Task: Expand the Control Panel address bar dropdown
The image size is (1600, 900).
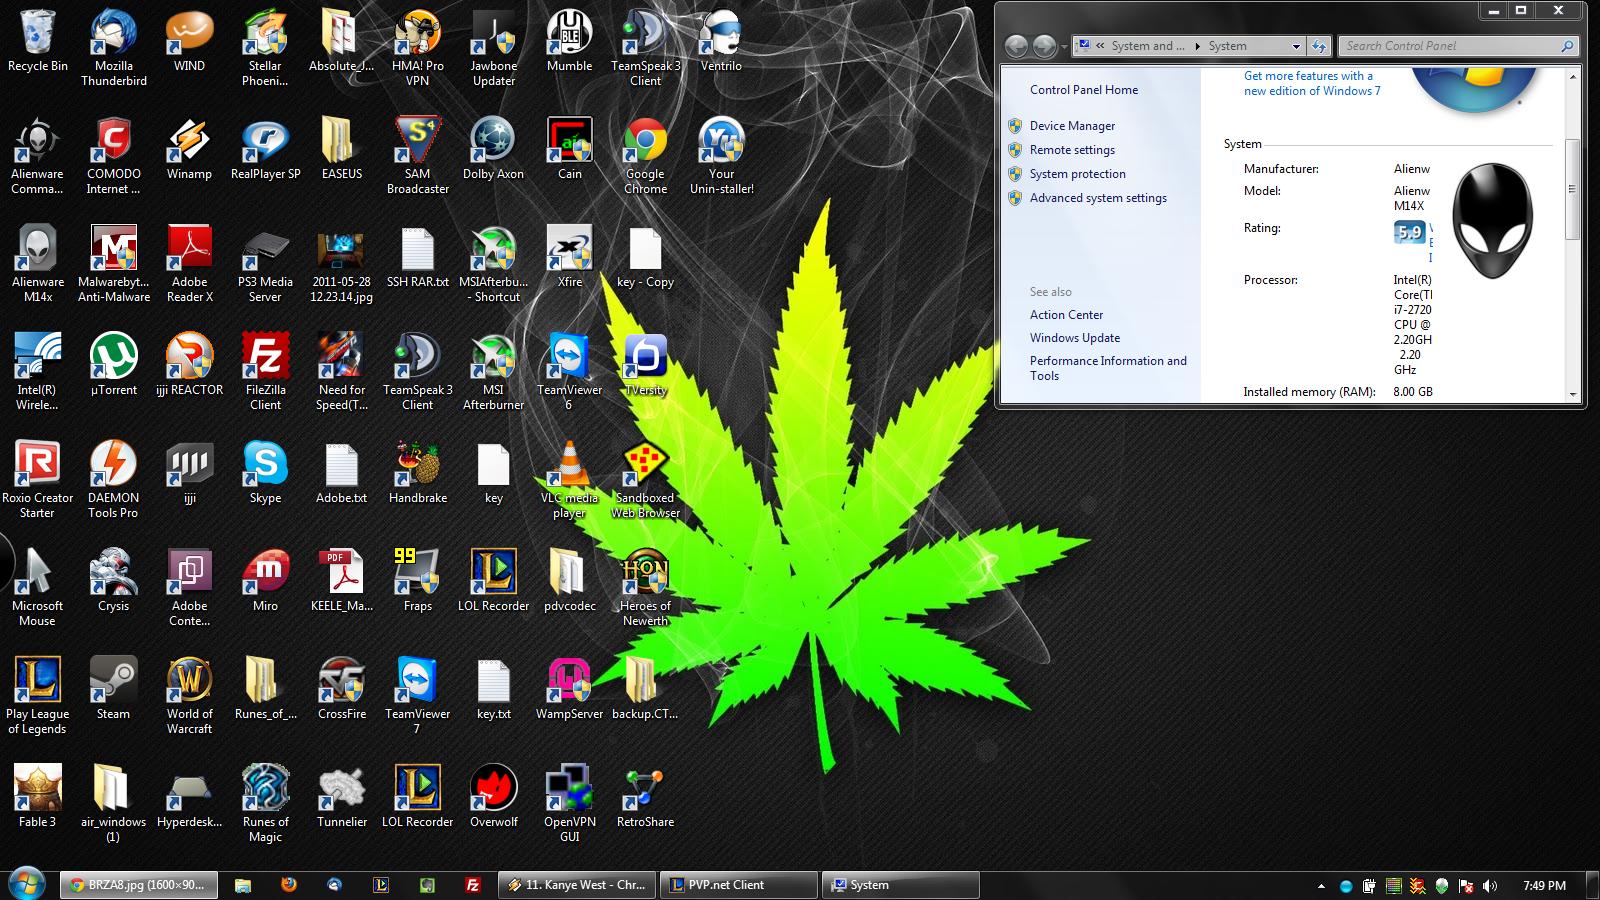Action: (1296, 46)
